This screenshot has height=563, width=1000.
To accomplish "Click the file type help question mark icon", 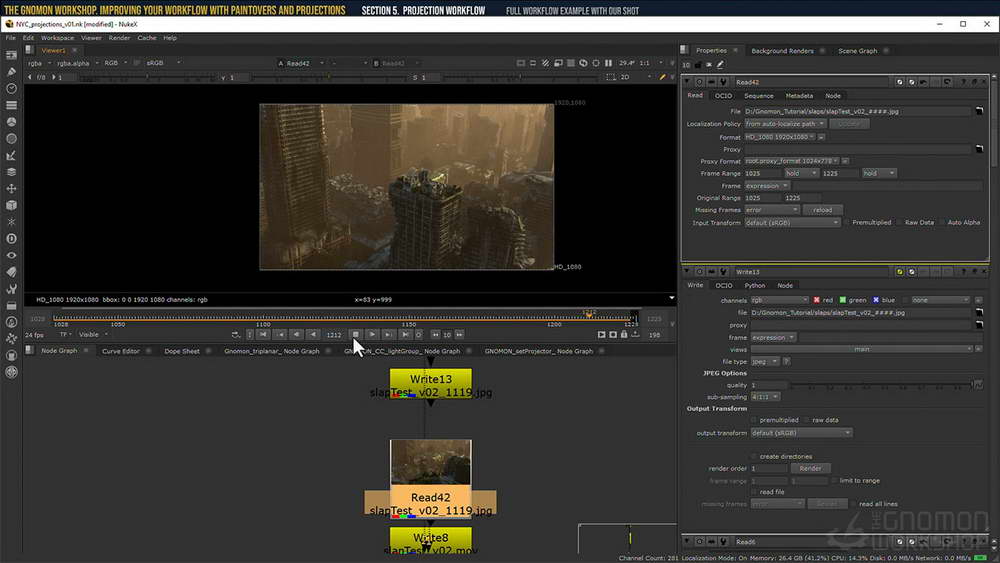I will pos(786,361).
